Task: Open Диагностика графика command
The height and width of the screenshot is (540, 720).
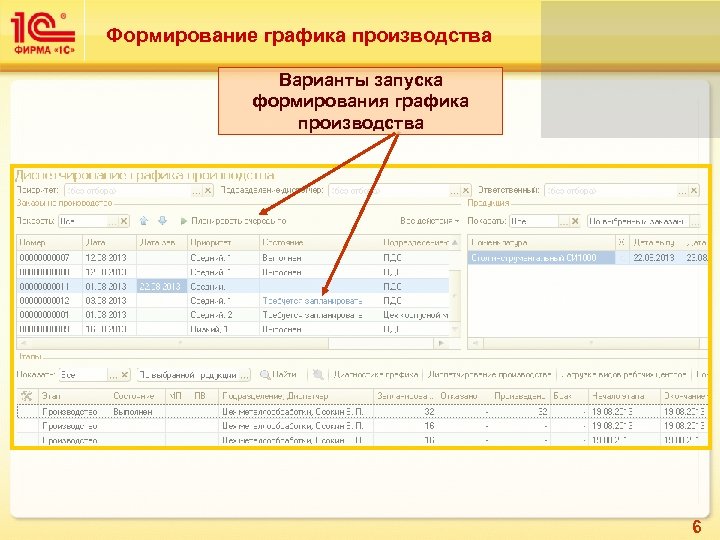Action: click(376, 375)
